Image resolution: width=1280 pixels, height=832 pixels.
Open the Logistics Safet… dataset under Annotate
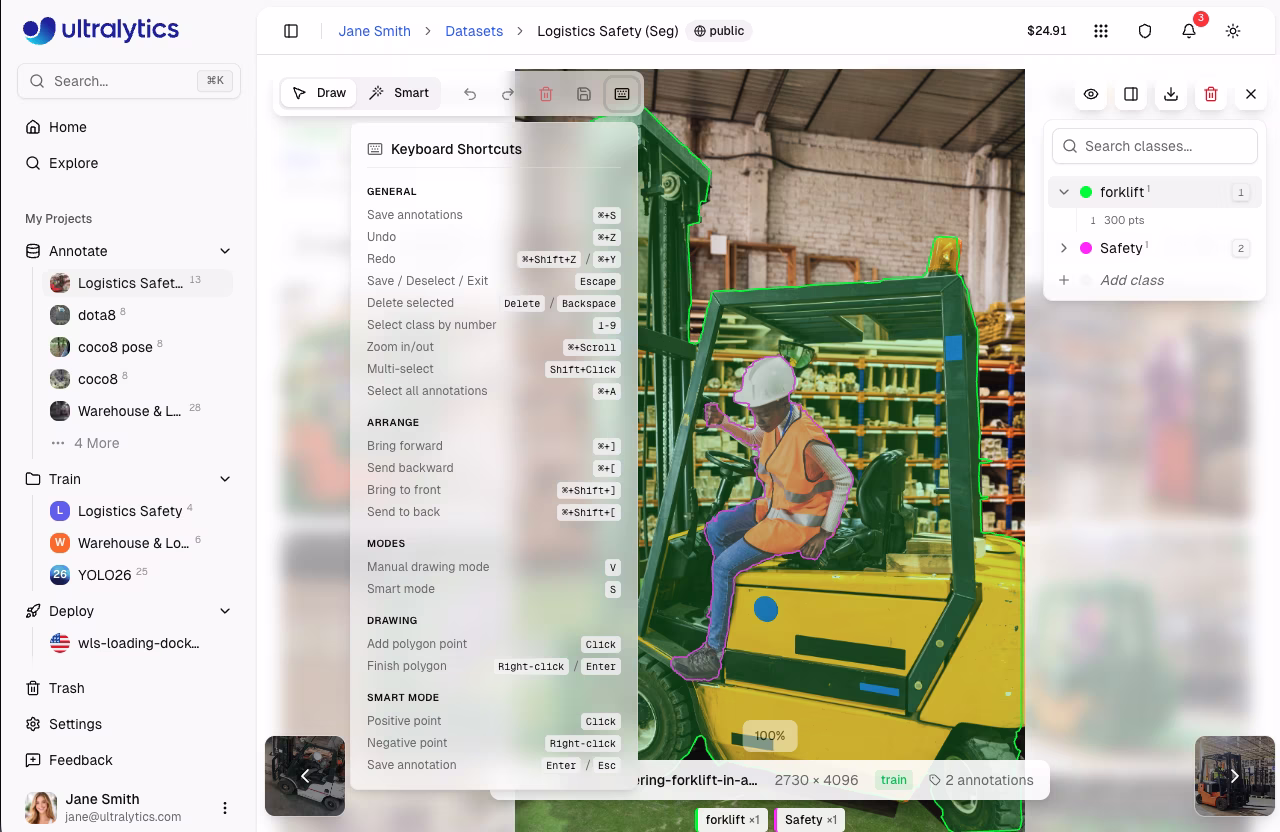pos(139,283)
